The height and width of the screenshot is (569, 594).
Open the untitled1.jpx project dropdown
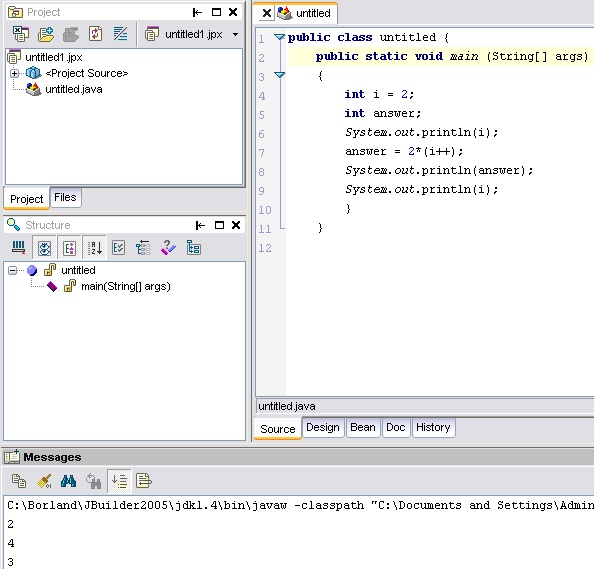click(235, 34)
